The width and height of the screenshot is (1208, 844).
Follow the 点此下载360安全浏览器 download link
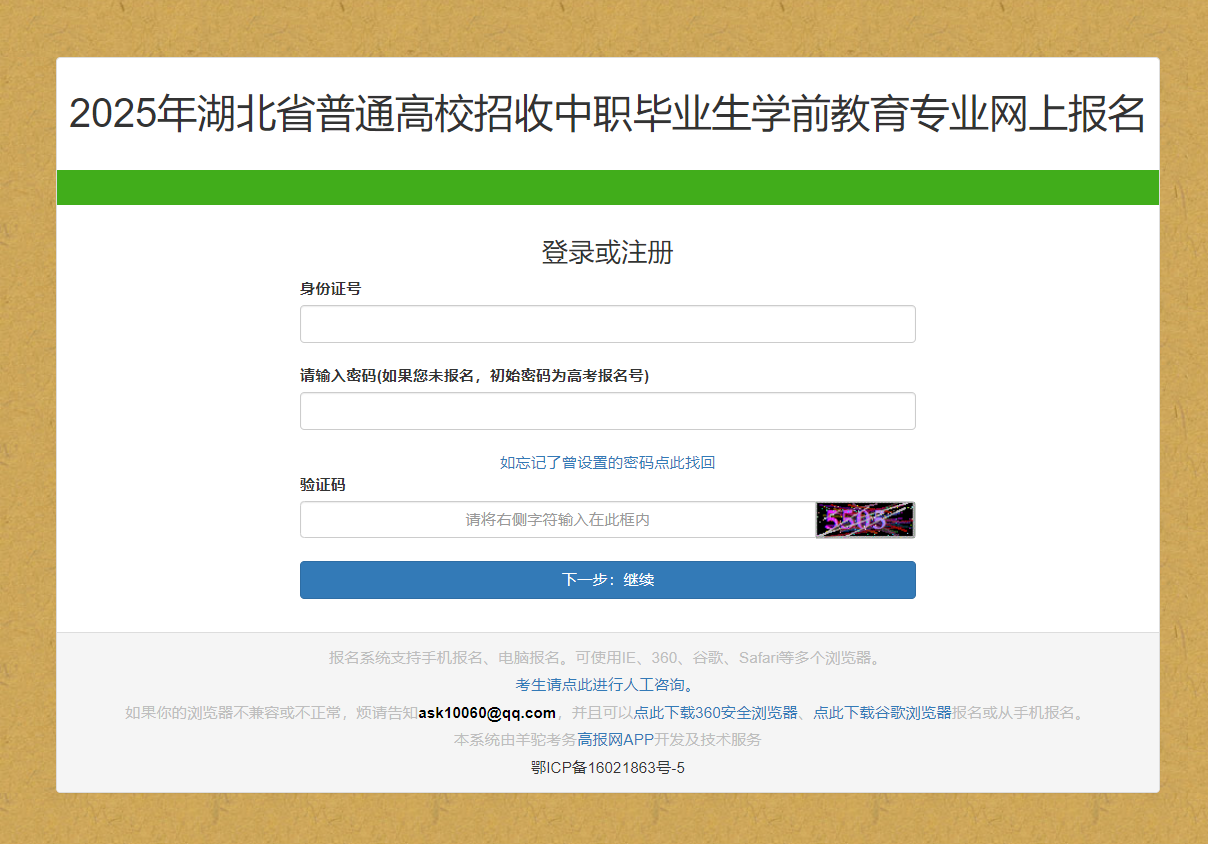[x=715, y=713]
